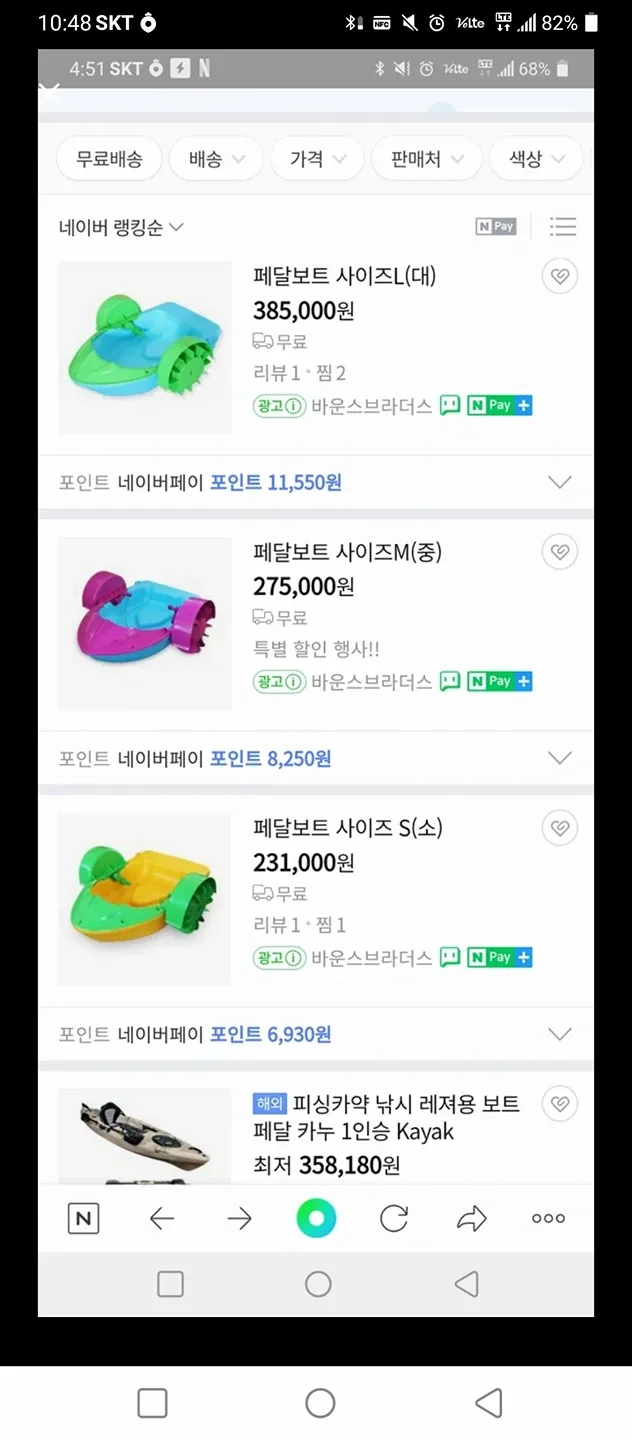Expand the 포인트 11,550원 details chevron
The image size is (632, 1440).
(559, 481)
